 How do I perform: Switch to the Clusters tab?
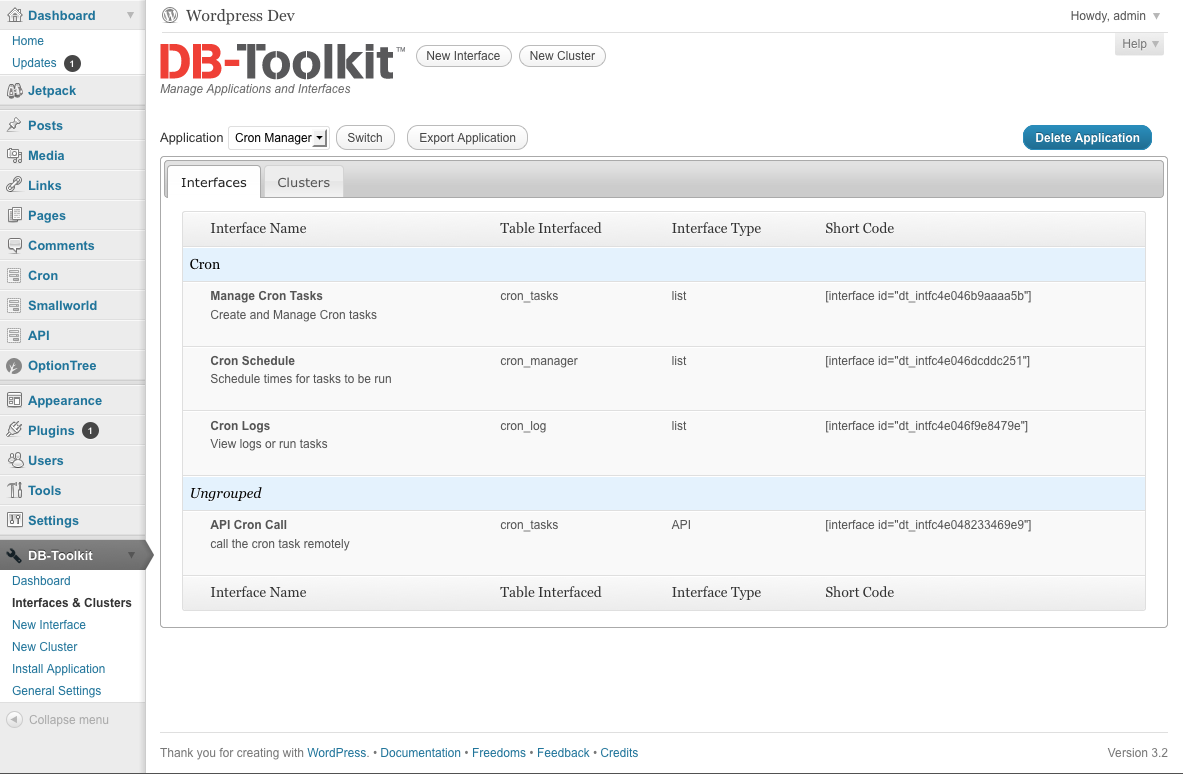pos(303,183)
